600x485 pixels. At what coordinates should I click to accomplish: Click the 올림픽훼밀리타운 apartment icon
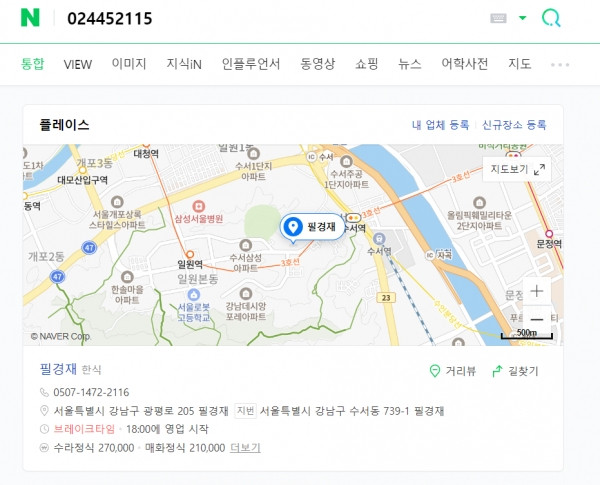pyautogui.click(x=479, y=202)
